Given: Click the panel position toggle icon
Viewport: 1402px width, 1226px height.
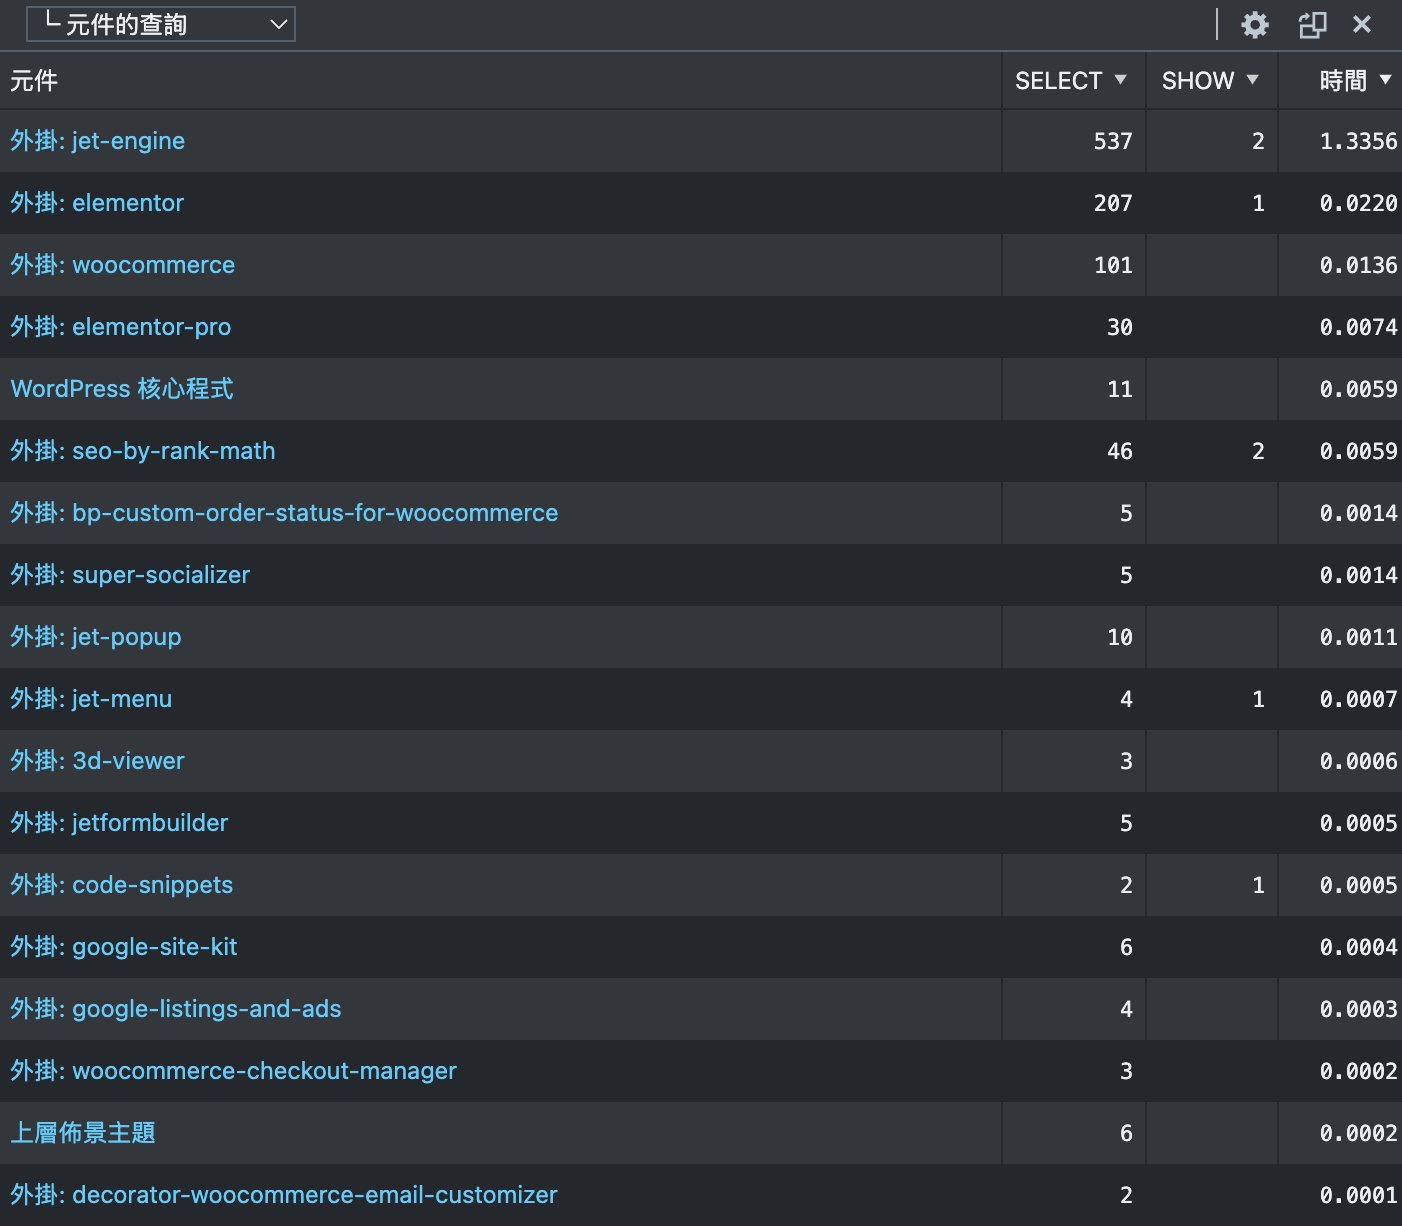Looking at the screenshot, I should (1312, 25).
